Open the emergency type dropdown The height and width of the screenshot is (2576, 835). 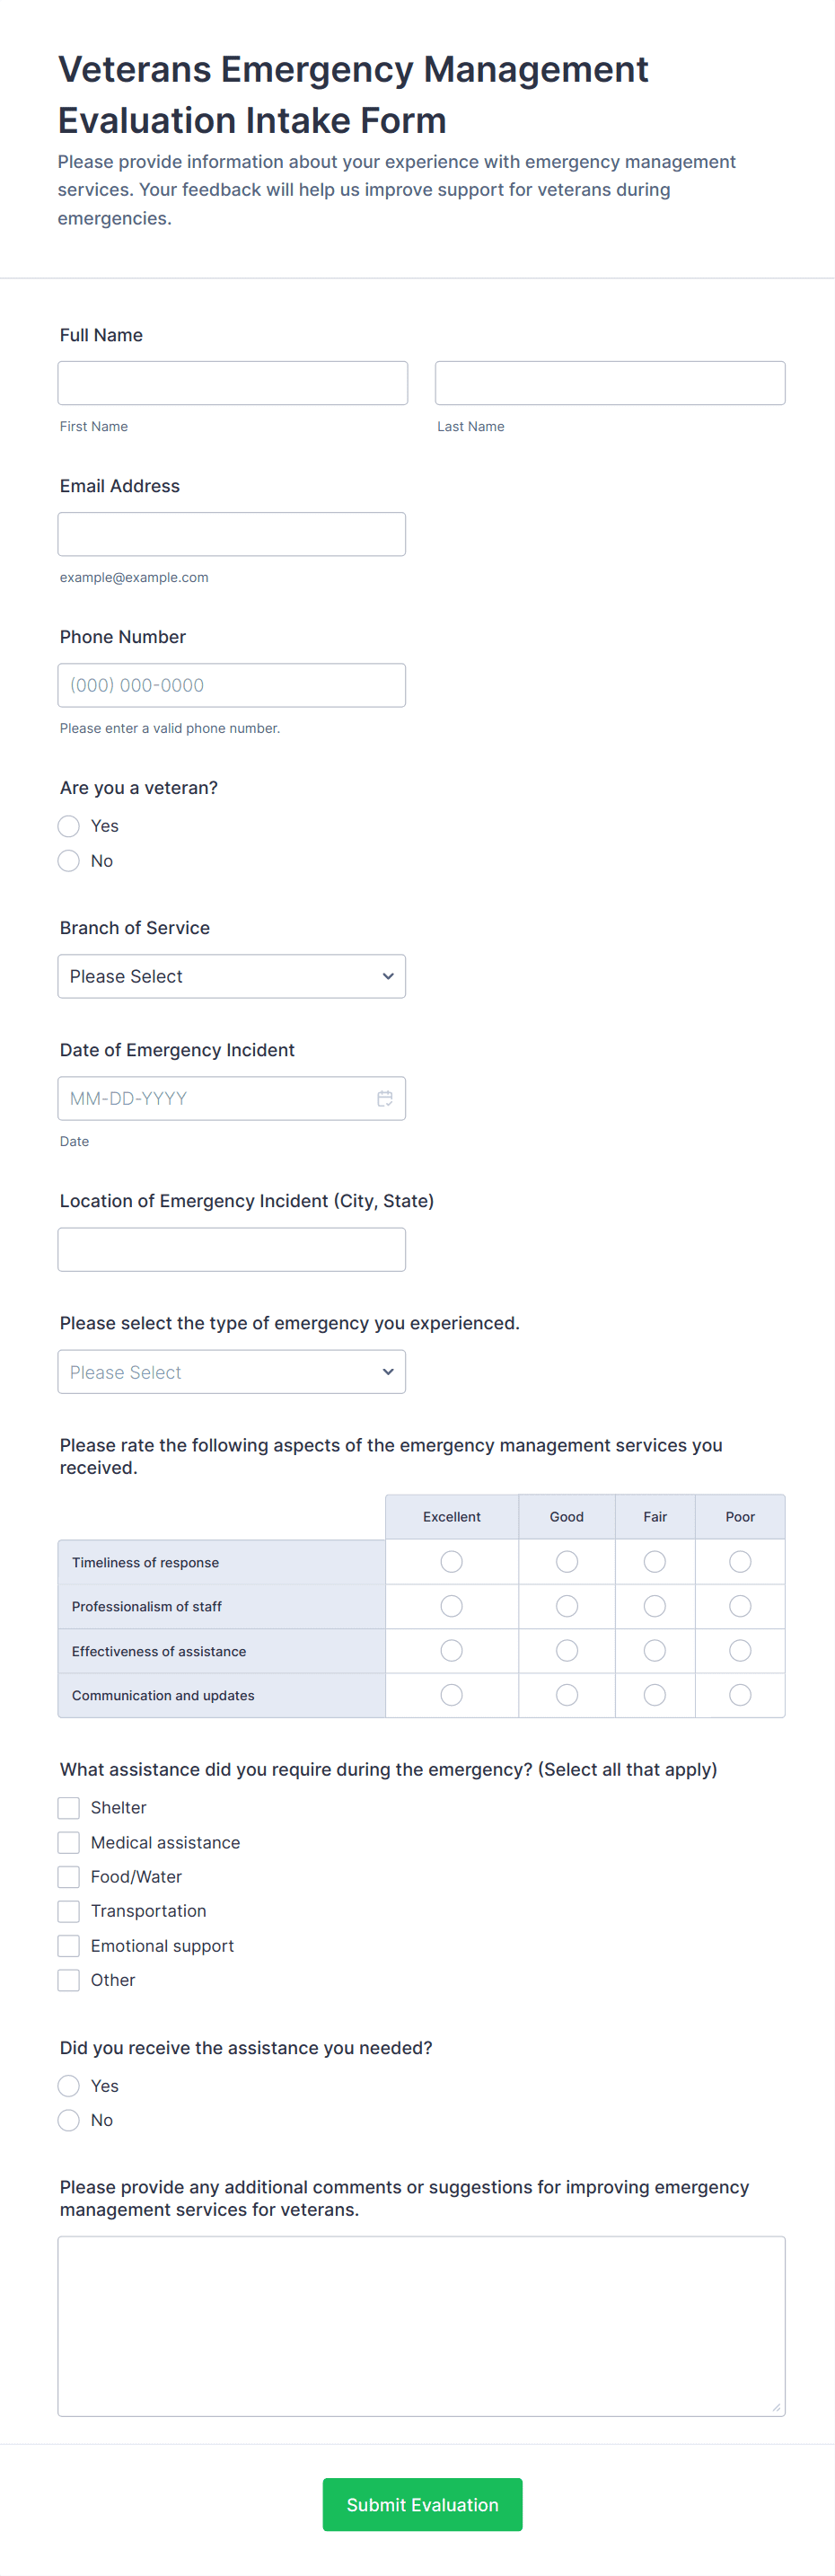coord(232,1372)
